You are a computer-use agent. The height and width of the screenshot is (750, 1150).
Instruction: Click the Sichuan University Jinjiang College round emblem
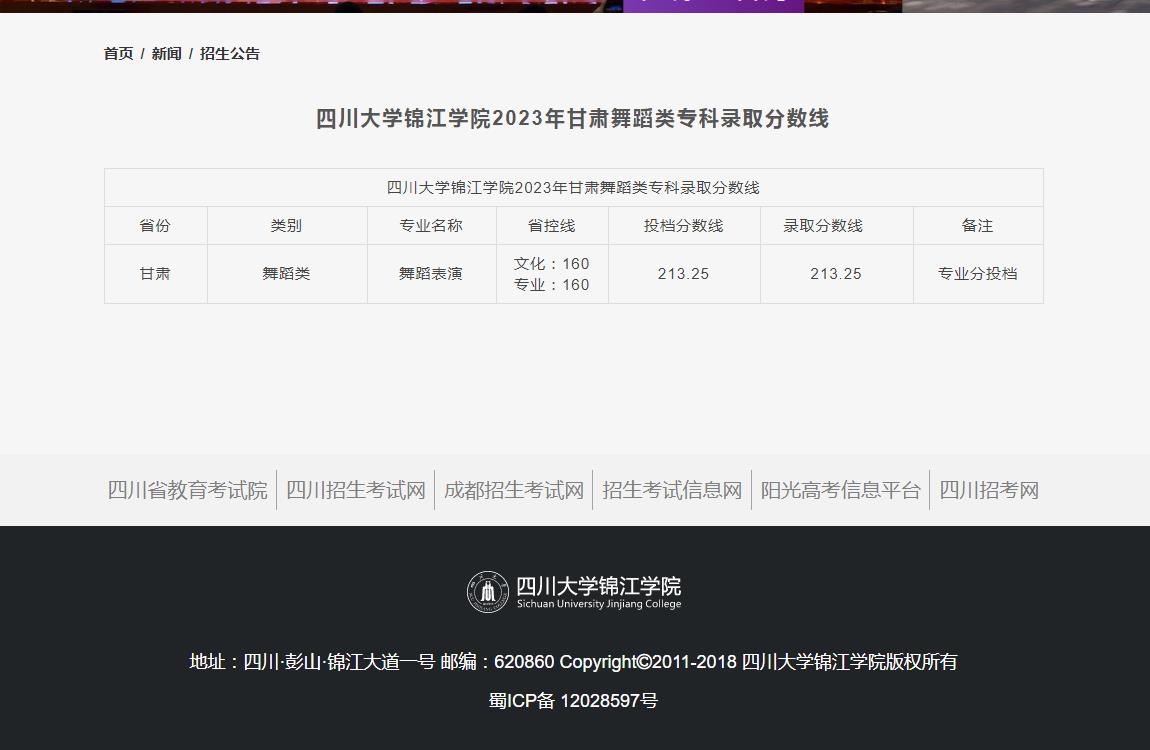tap(488, 592)
